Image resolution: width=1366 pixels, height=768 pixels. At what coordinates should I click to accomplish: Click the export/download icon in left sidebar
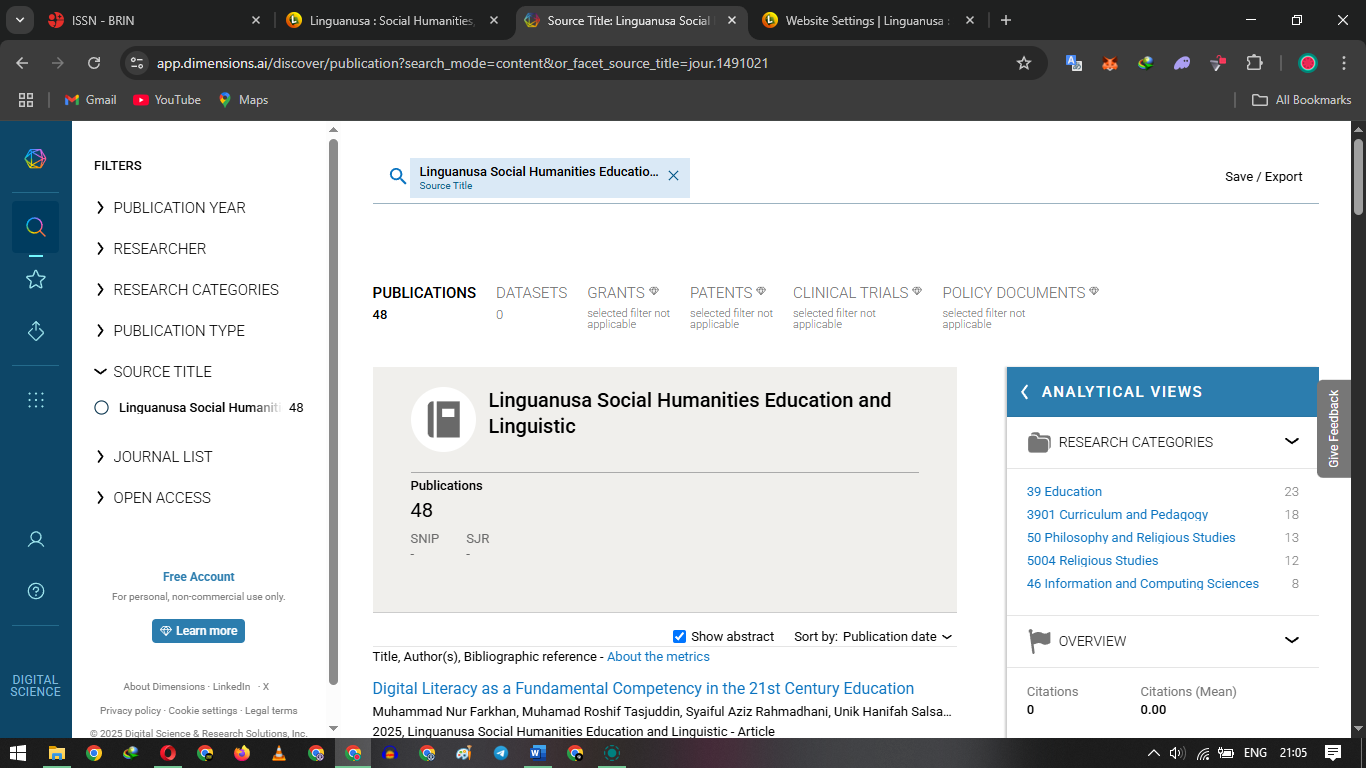[35, 331]
